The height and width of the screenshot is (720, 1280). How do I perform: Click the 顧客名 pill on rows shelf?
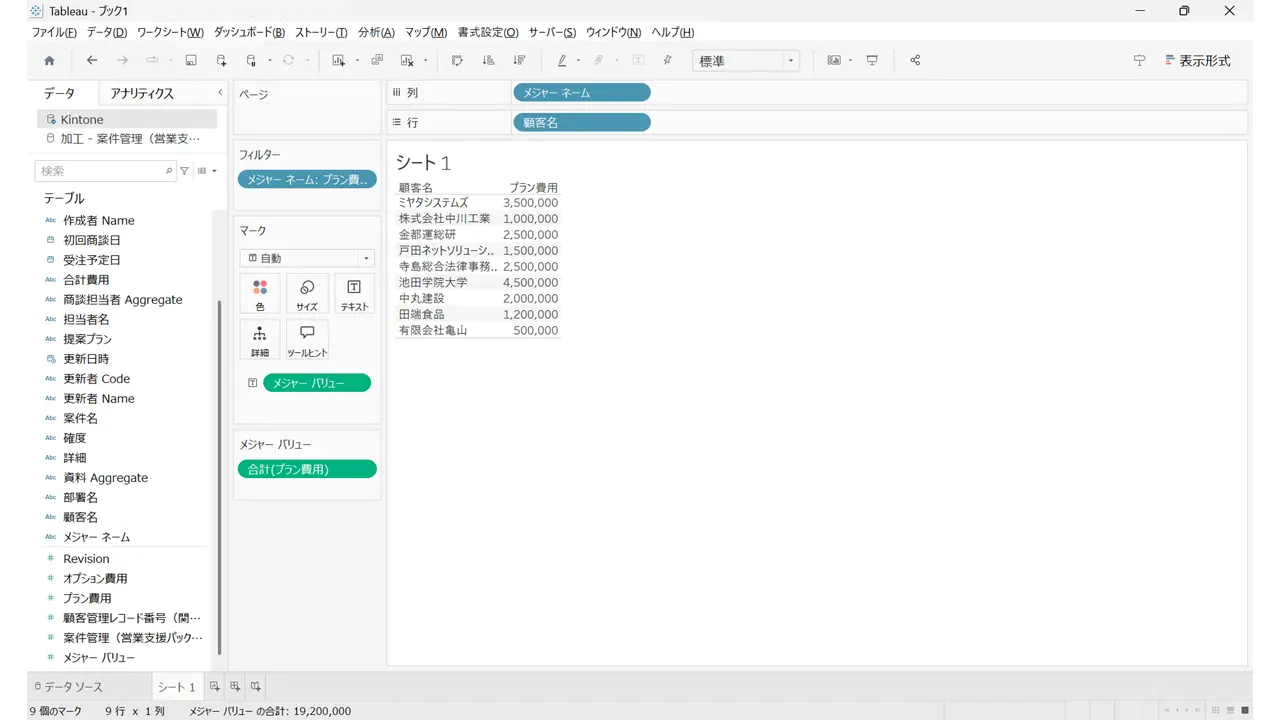click(x=582, y=122)
